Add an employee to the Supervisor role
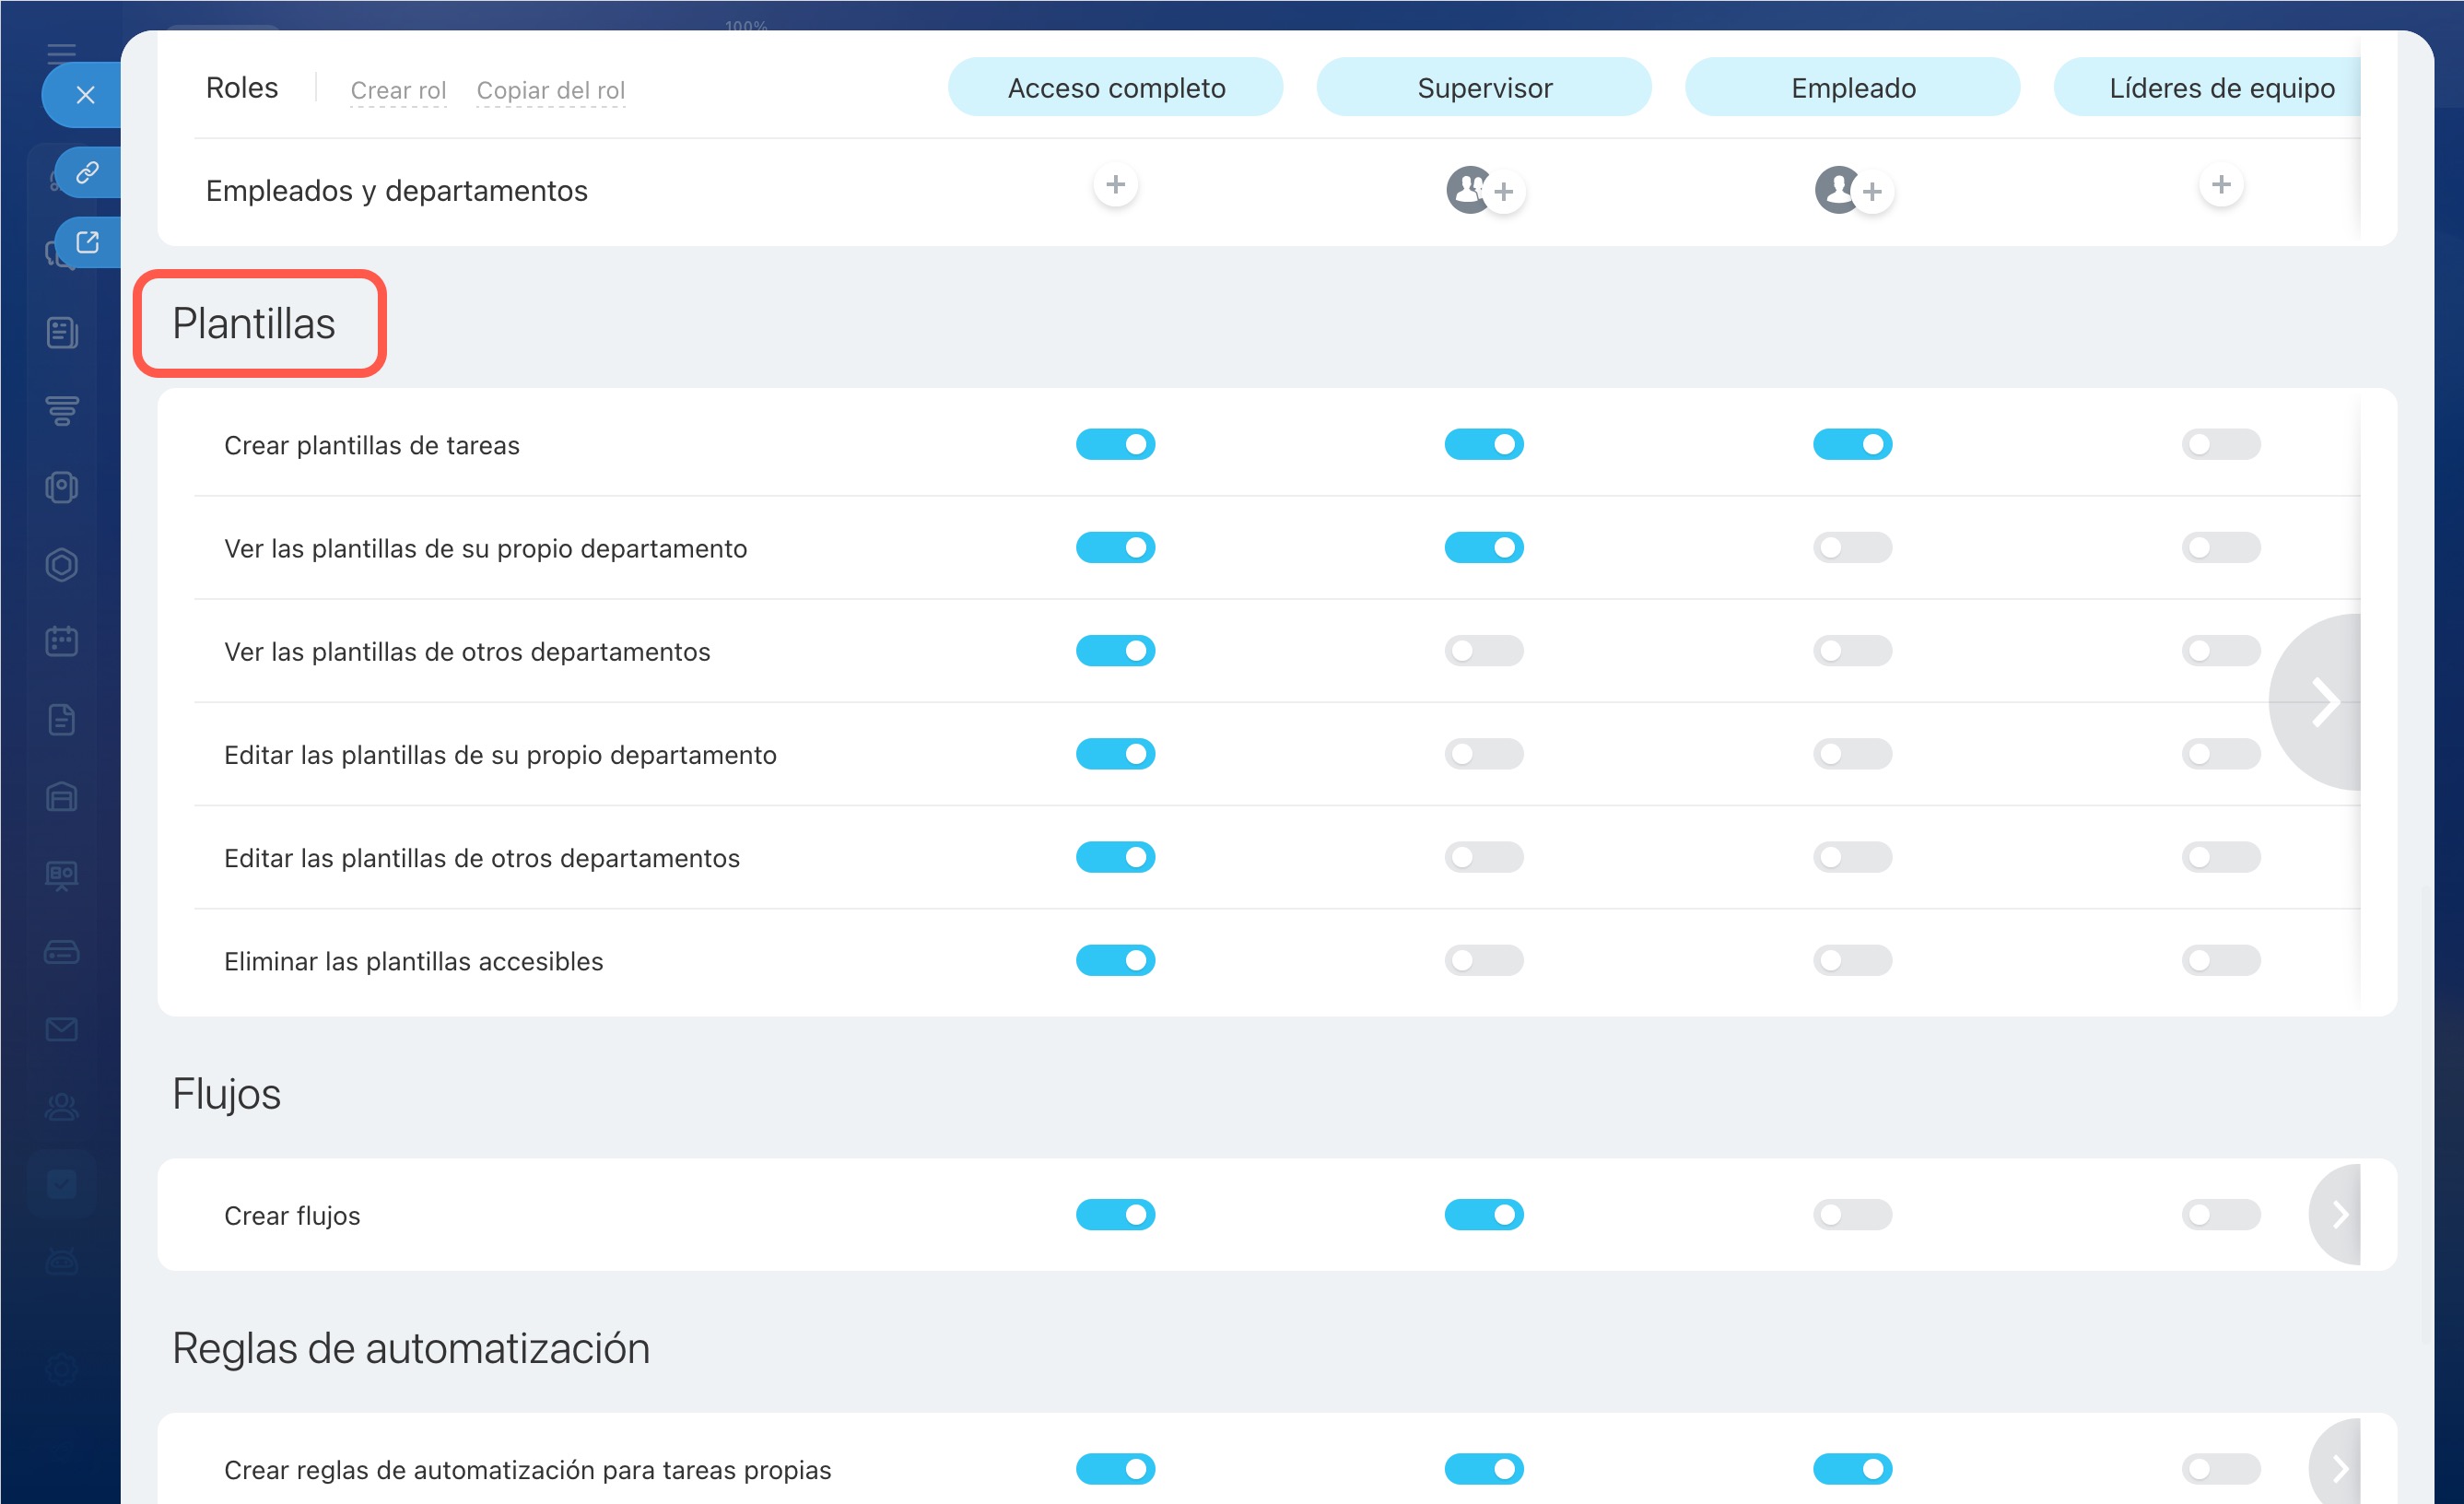The width and height of the screenshot is (2464, 1504). (1503, 191)
